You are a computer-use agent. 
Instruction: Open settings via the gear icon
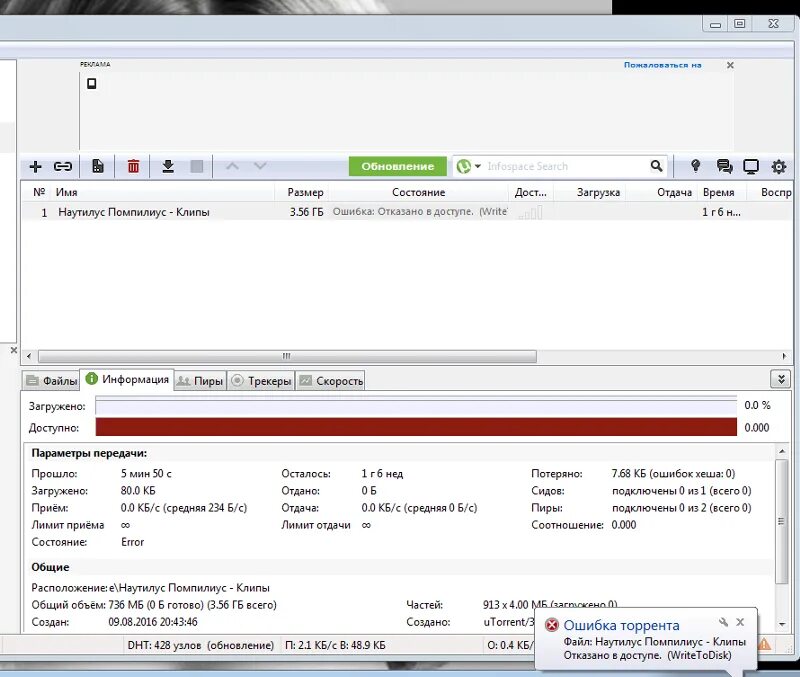(779, 166)
